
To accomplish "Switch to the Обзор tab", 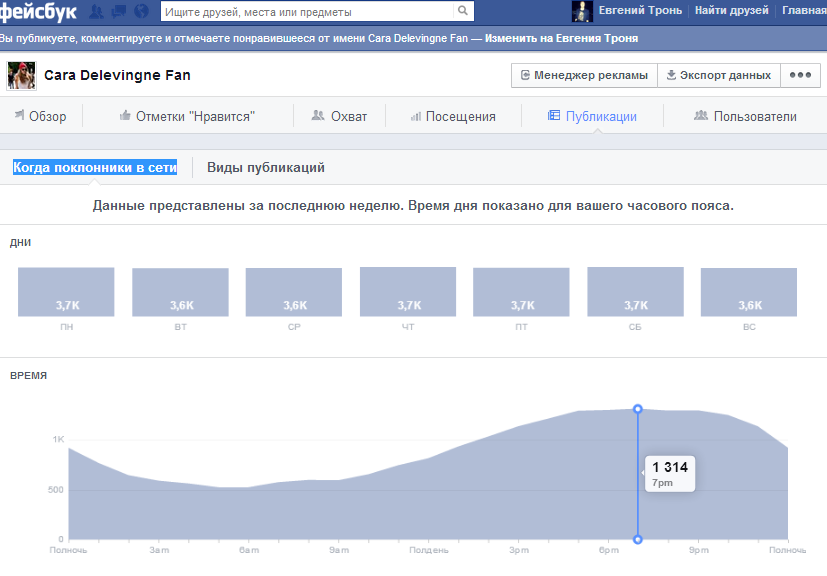I will tap(40, 116).
